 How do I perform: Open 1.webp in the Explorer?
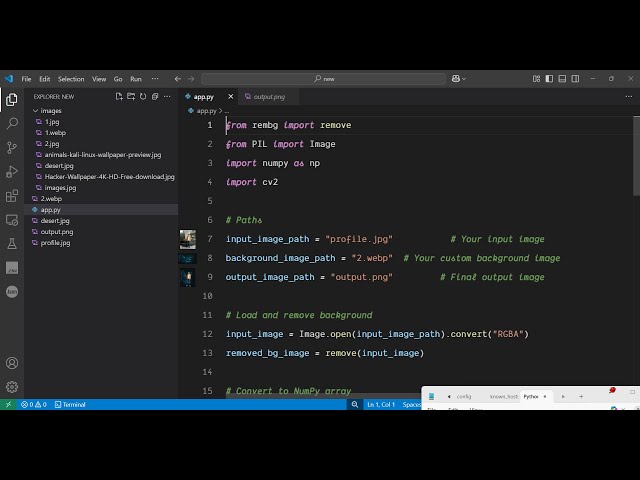coord(55,133)
